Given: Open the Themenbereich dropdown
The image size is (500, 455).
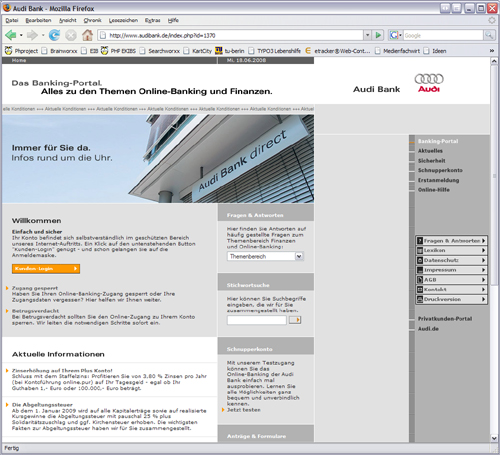Looking at the screenshot, I should [x=265, y=256].
